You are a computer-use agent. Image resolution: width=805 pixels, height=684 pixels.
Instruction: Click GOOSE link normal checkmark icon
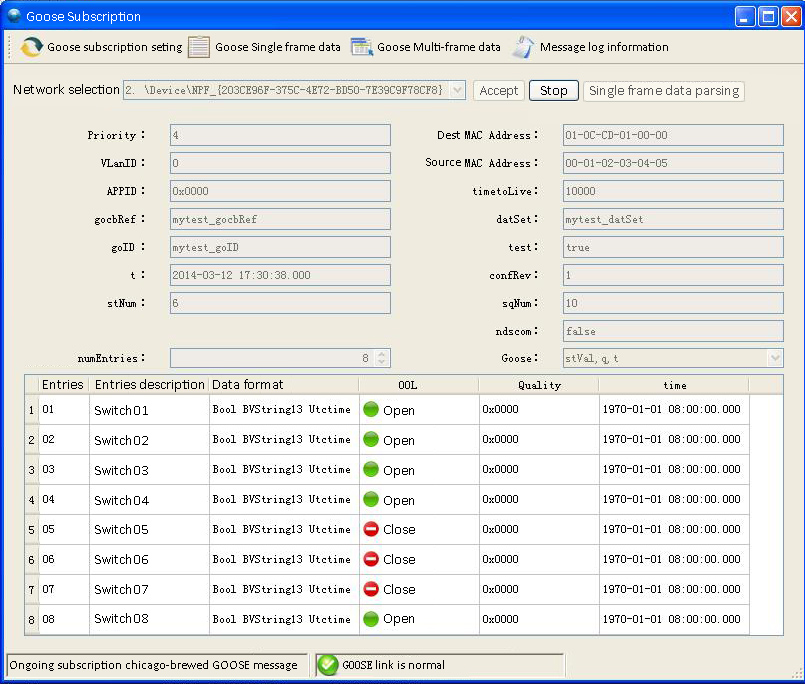tap(327, 665)
